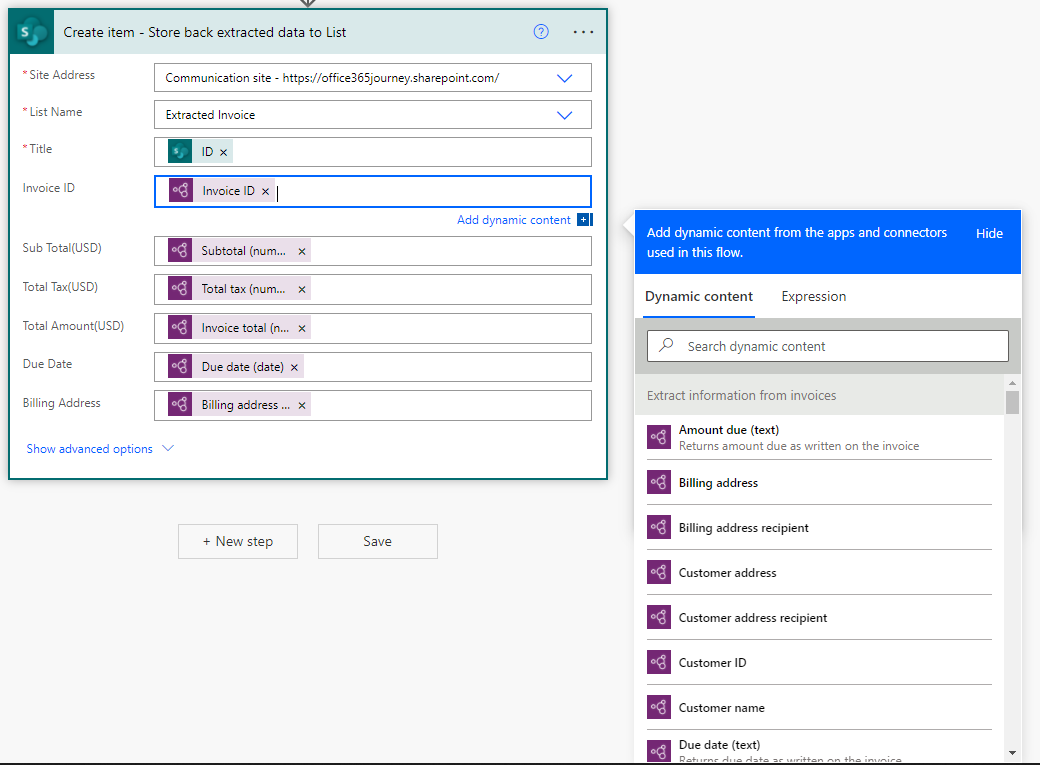The height and width of the screenshot is (765, 1040).
Task: Add a New step to the flow
Action: [237, 541]
